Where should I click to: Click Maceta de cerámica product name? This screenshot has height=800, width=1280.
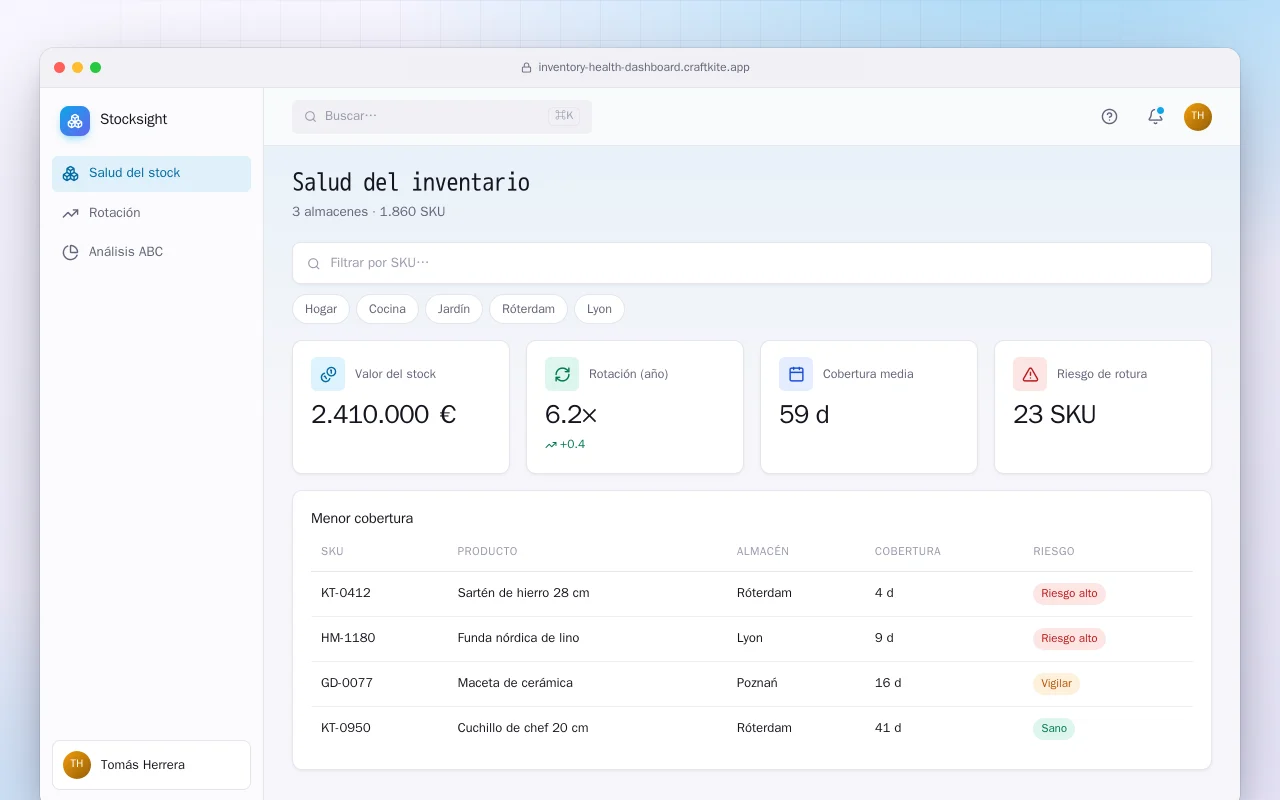[515, 683]
